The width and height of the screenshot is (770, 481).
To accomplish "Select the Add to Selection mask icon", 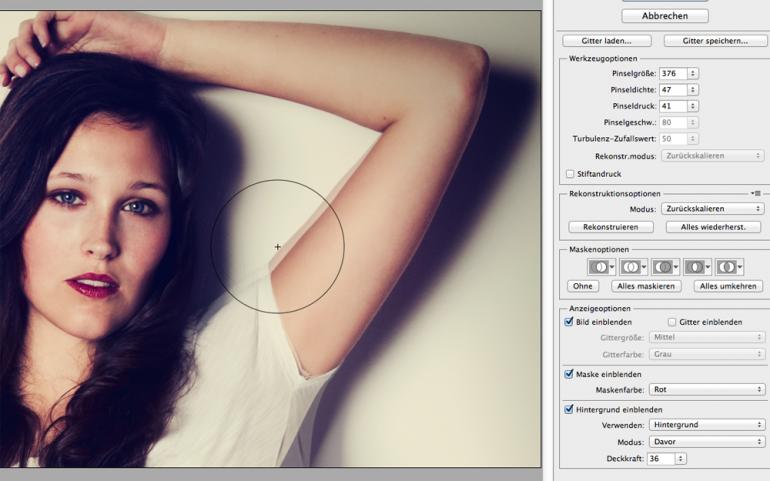I will [x=633, y=267].
